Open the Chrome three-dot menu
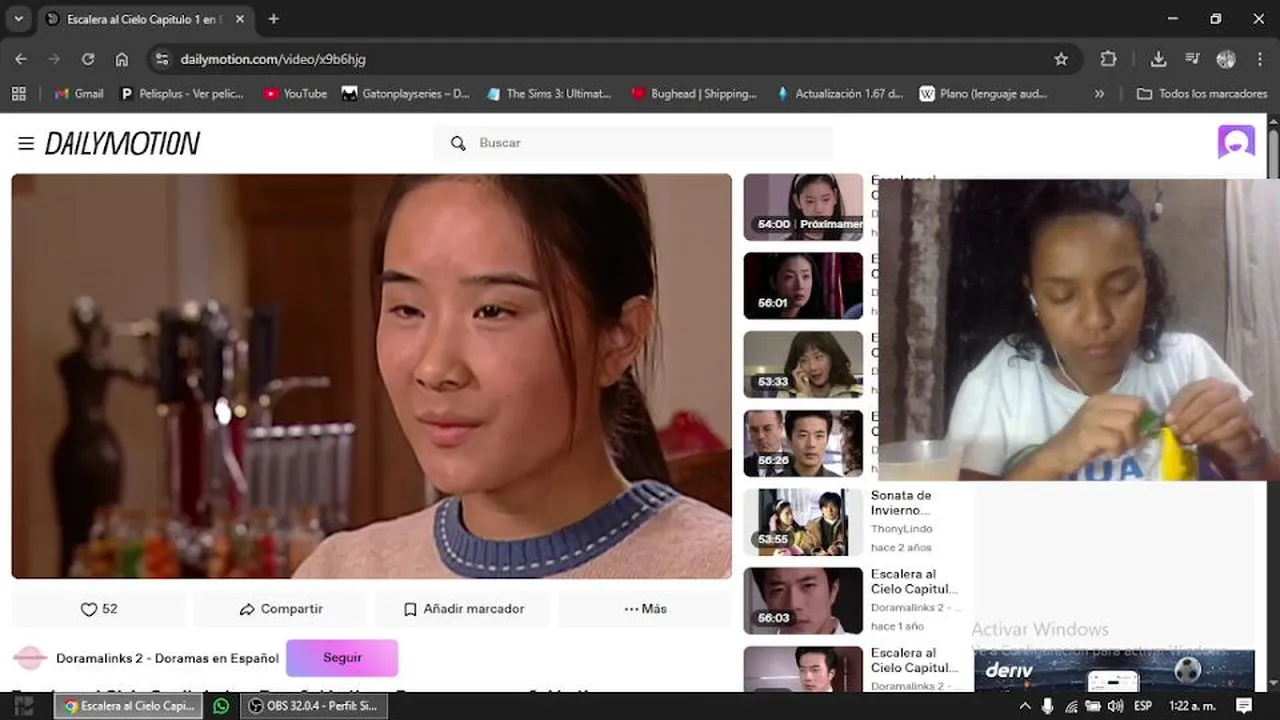Viewport: 1280px width, 720px height. point(1259,59)
